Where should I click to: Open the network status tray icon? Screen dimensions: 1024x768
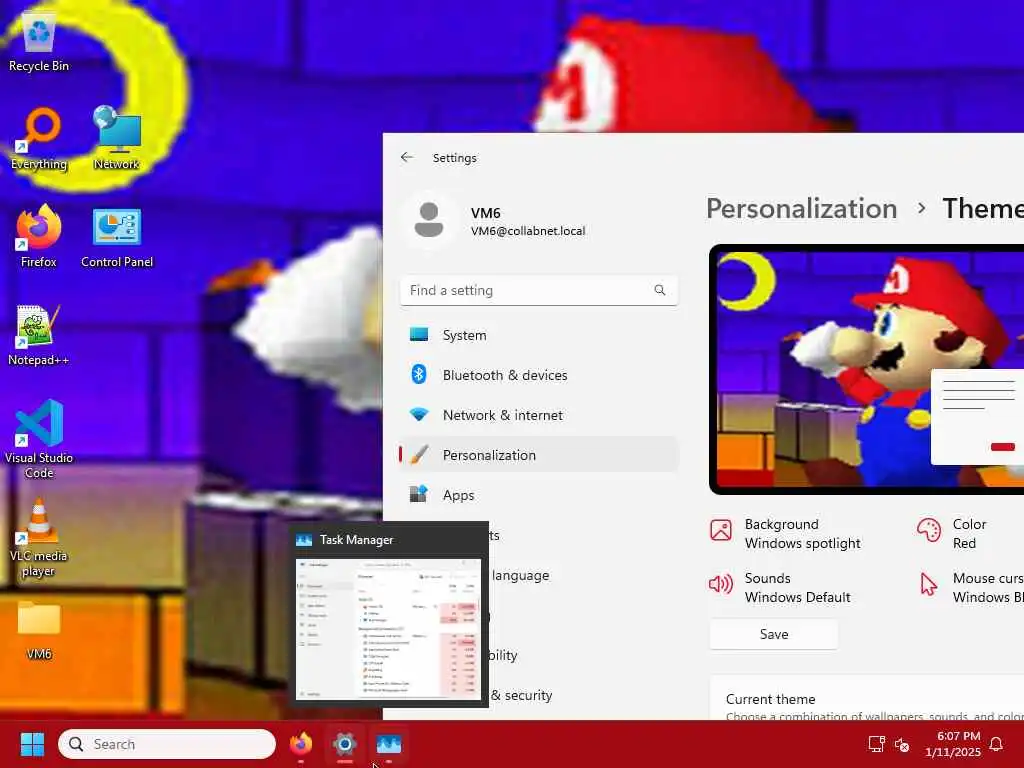pos(876,744)
